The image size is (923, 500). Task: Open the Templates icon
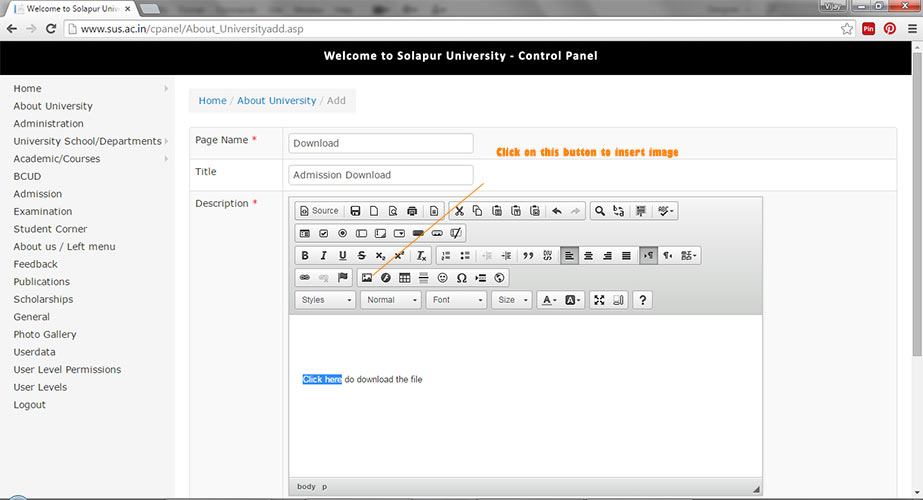click(x=434, y=211)
